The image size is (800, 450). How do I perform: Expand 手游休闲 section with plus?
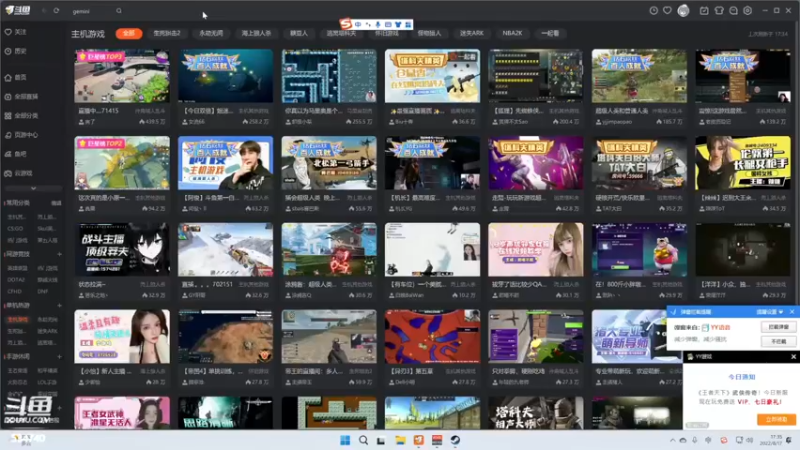click(x=59, y=357)
